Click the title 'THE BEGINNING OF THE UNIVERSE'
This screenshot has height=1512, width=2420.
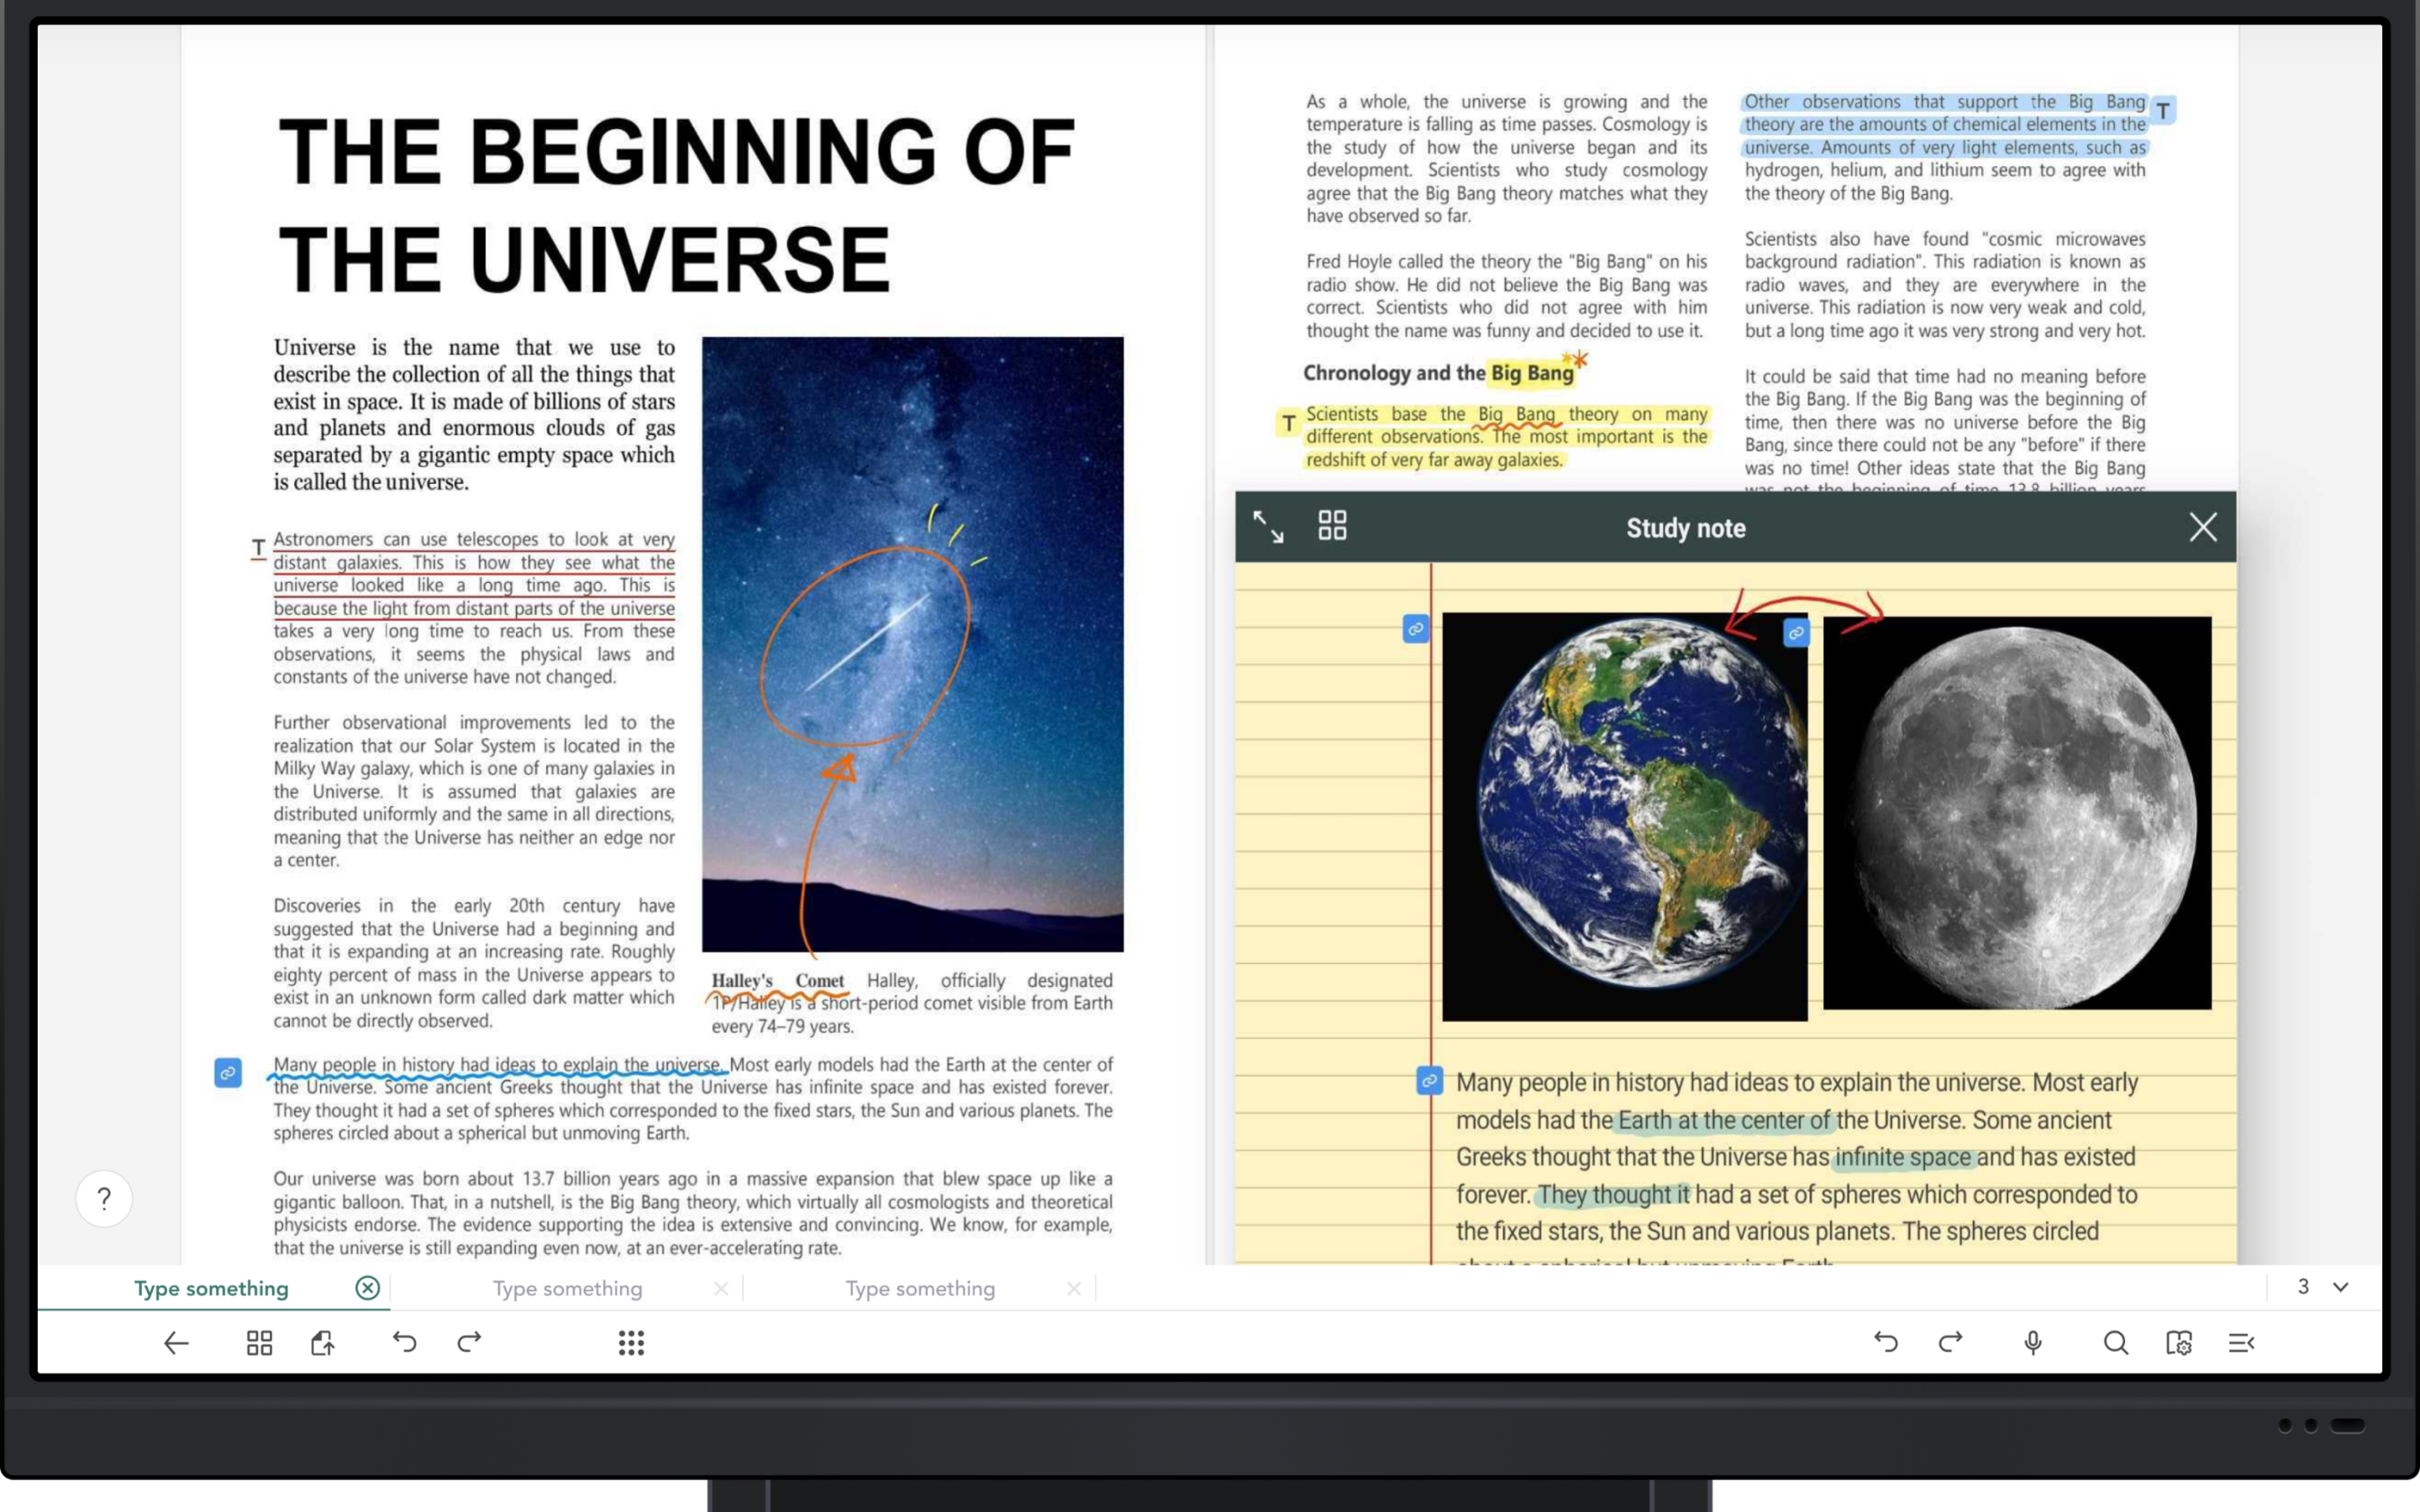(x=676, y=205)
